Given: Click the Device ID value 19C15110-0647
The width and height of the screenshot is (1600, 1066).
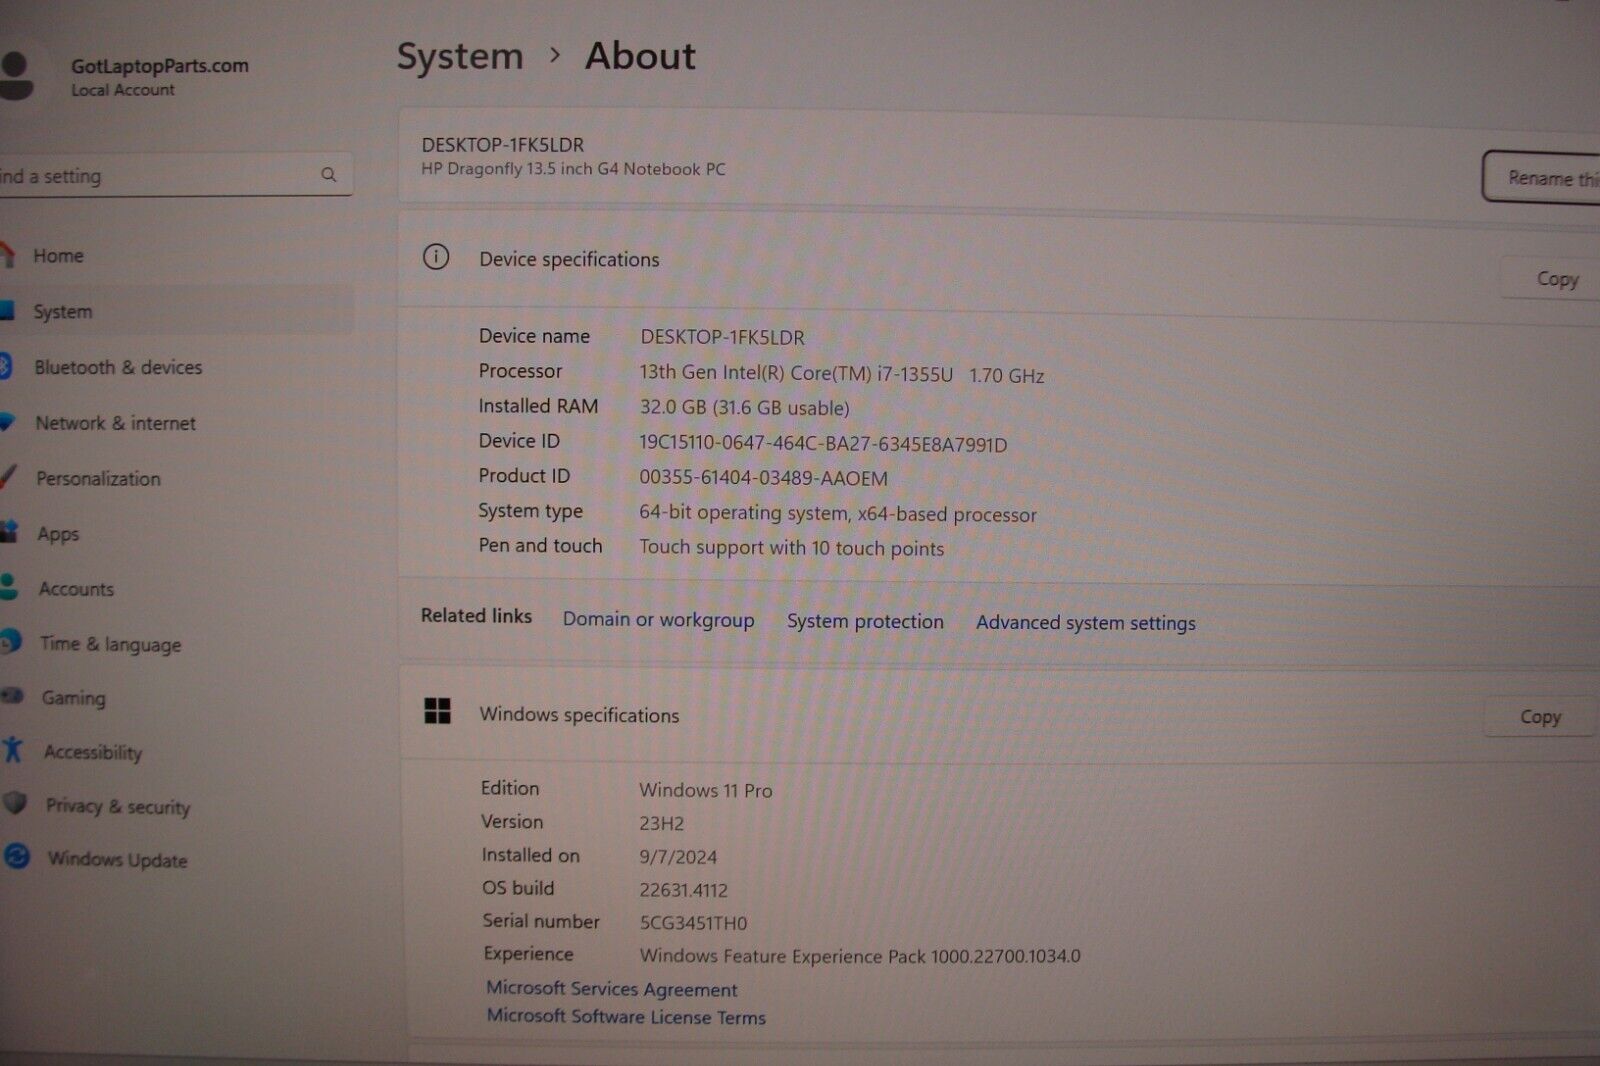Looking at the screenshot, I should (823, 444).
